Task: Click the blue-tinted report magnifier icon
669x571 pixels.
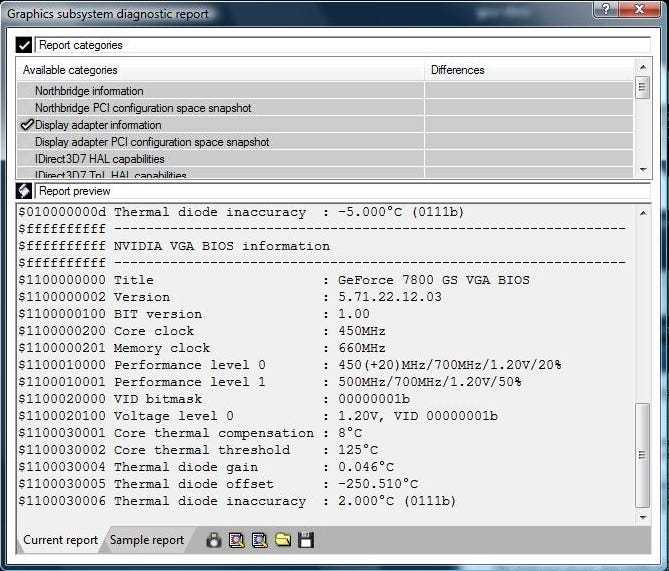Action: tap(260, 540)
